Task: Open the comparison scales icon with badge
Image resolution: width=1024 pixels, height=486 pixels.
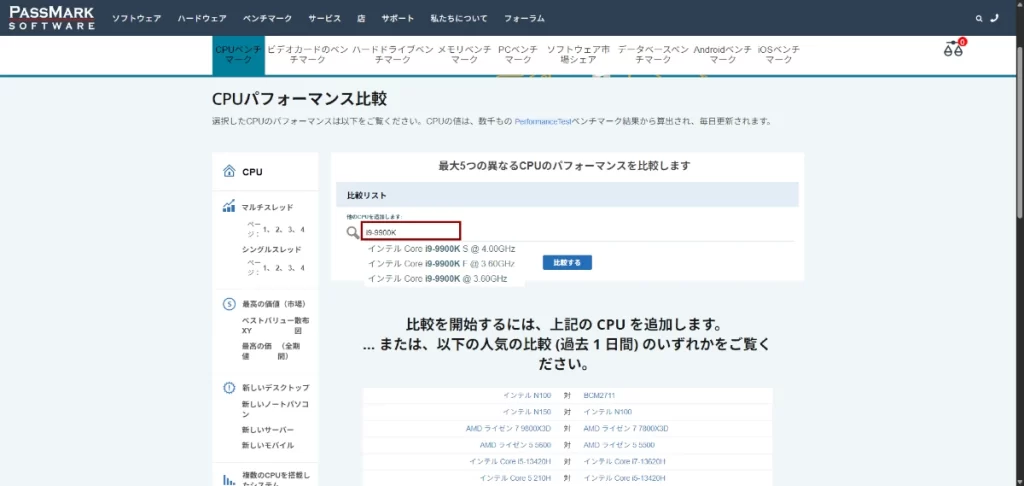Action: (x=953, y=49)
